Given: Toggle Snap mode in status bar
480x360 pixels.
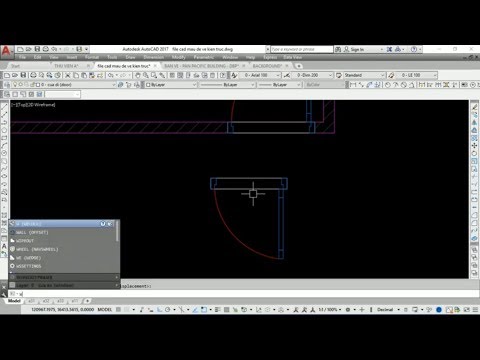Looking at the screenshot, I should (127, 310).
